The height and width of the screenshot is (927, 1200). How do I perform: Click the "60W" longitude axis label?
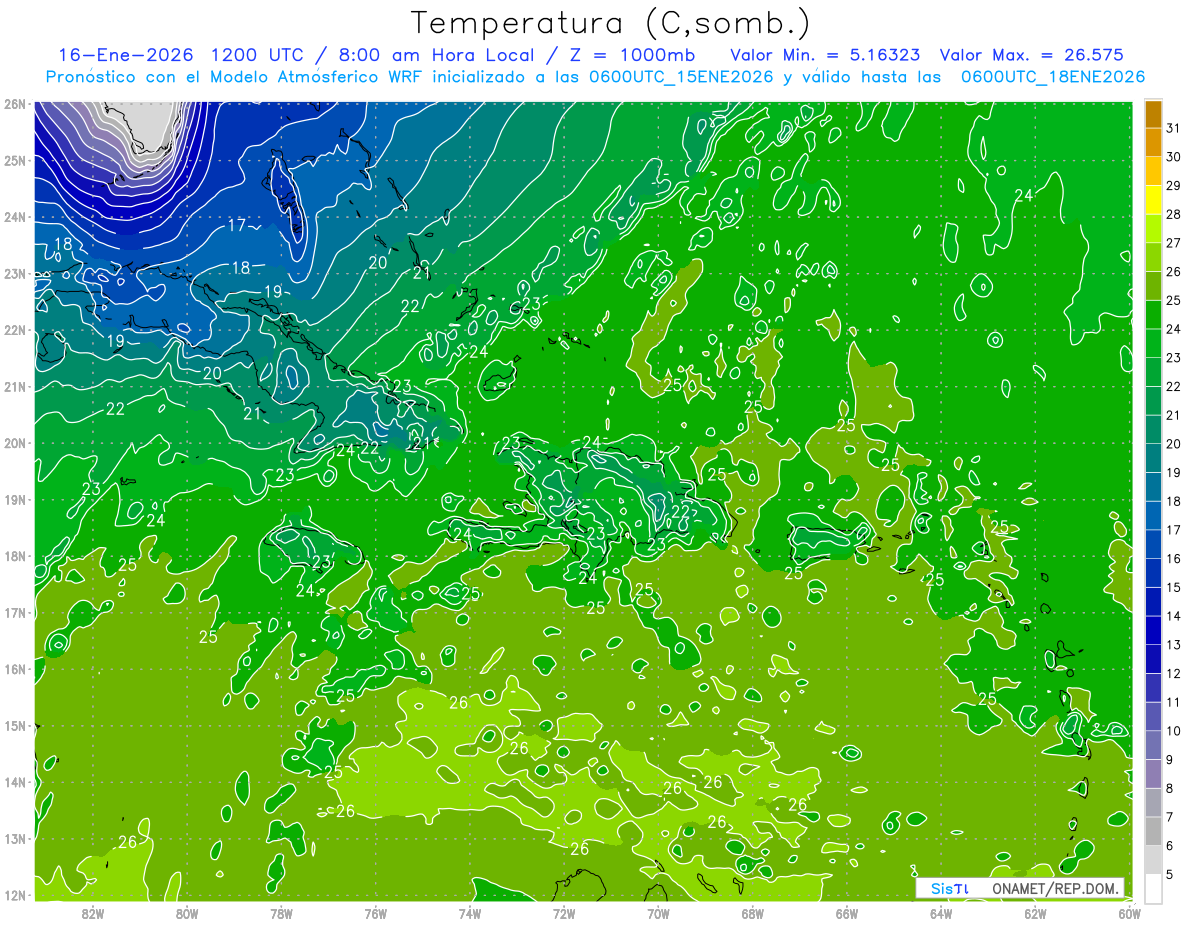click(1130, 913)
